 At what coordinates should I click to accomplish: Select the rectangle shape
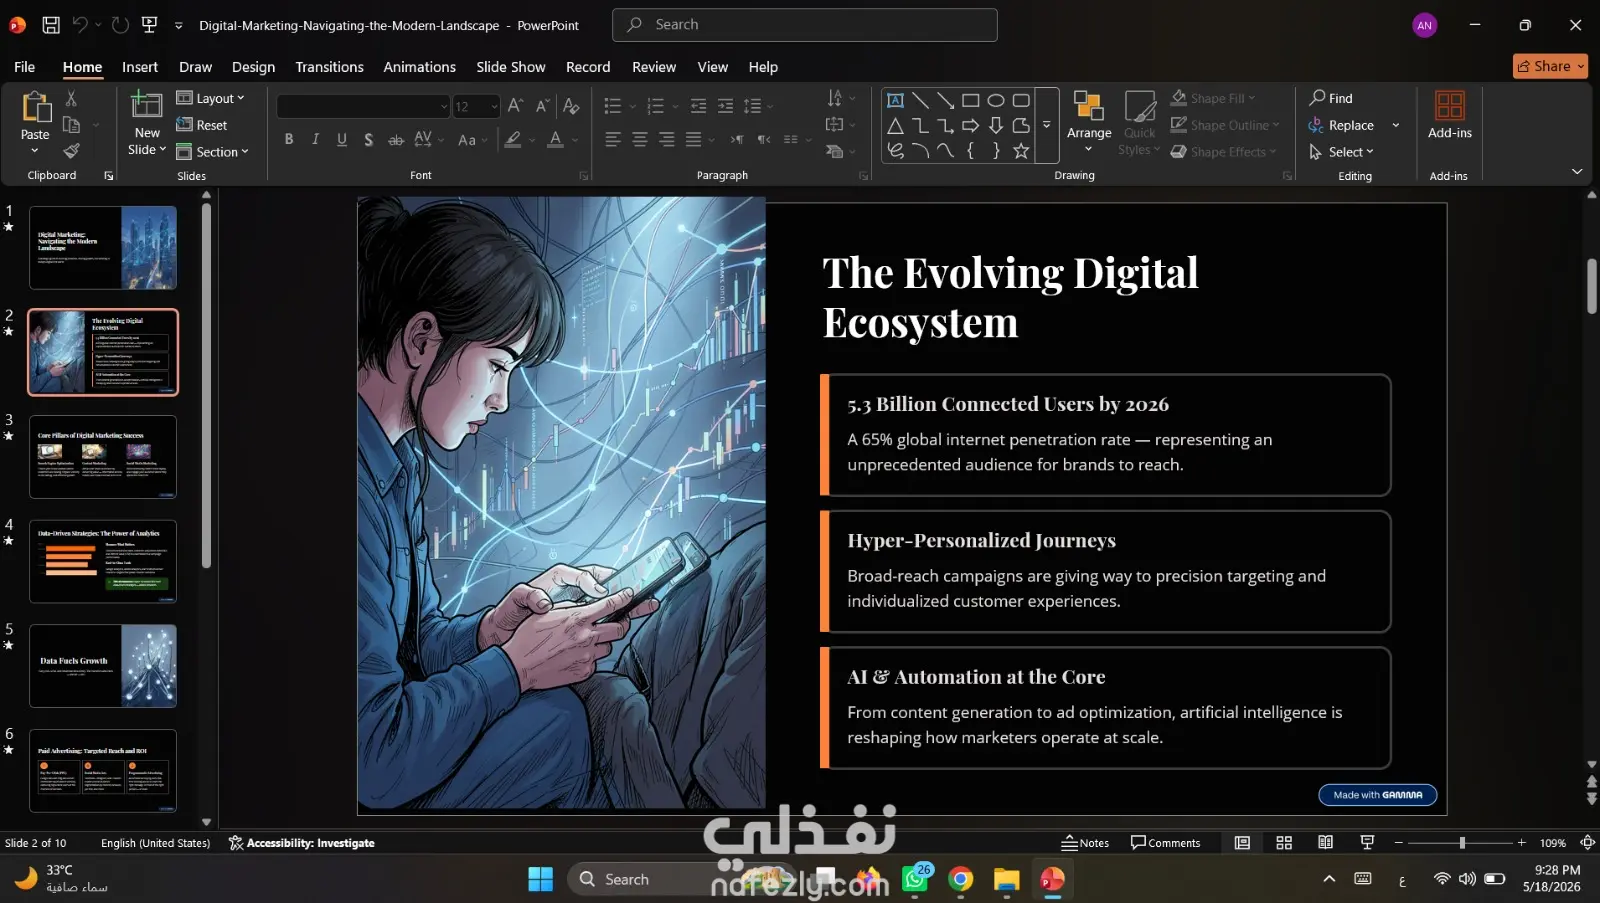pos(970,100)
